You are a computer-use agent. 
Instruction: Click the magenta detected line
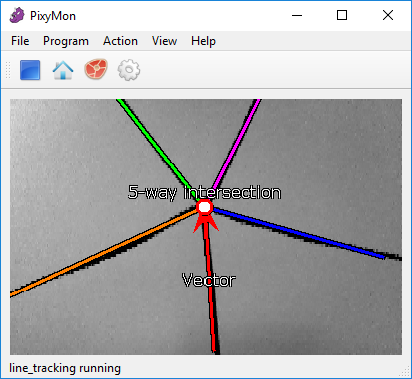coord(236,145)
